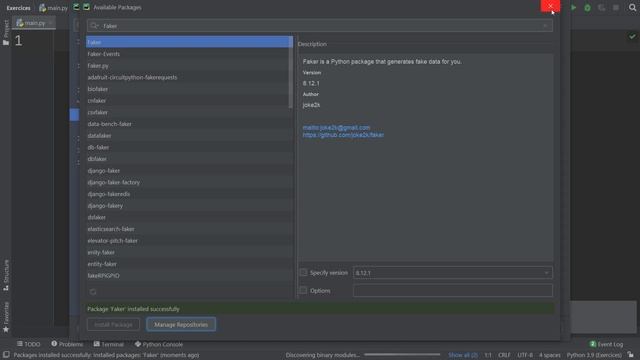
Task: Click the Show all (2) link in status bar
Action: (463, 355)
